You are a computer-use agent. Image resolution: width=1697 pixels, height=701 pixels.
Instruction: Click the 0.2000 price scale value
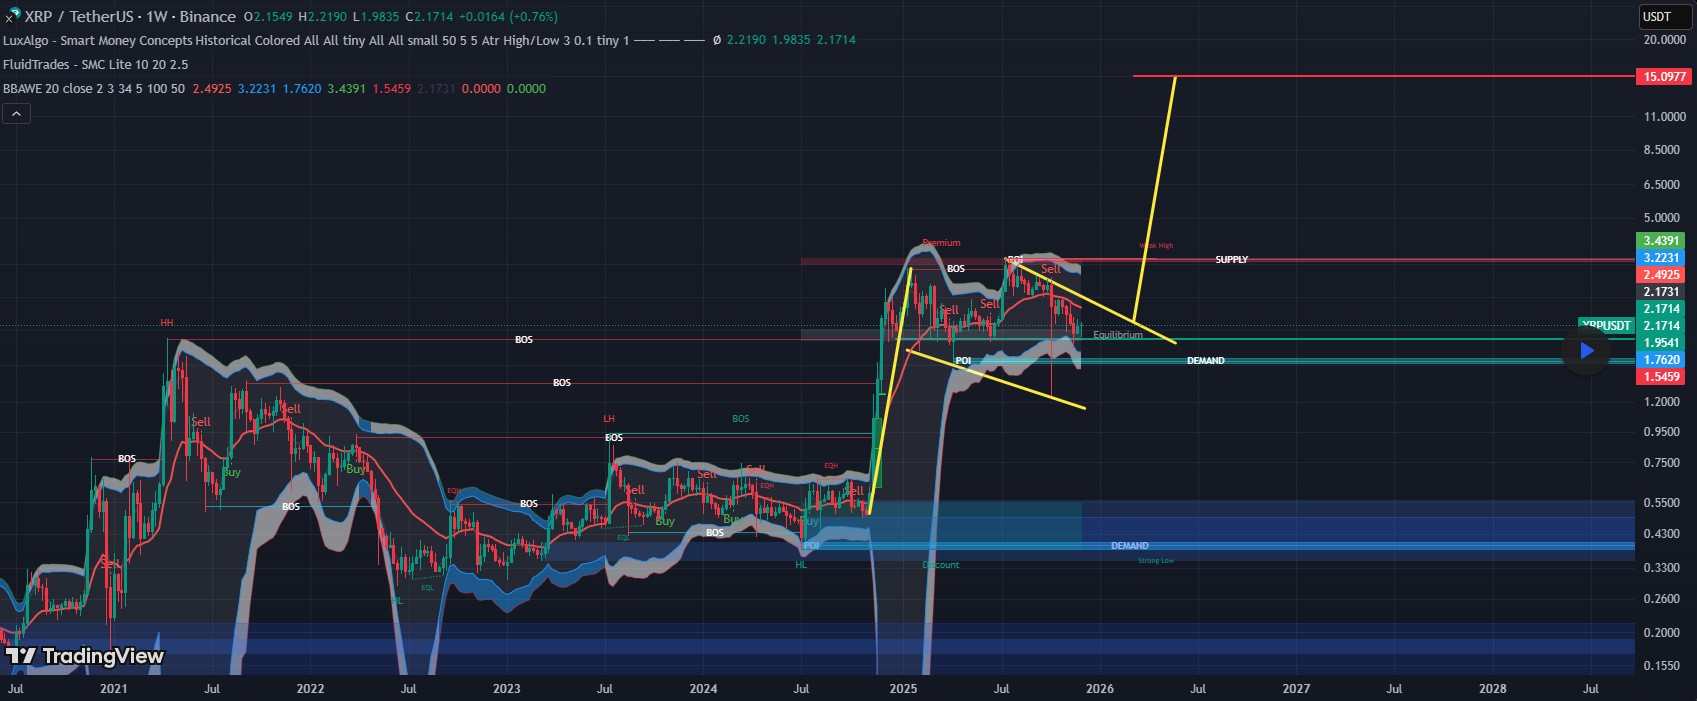coord(1662,633)
